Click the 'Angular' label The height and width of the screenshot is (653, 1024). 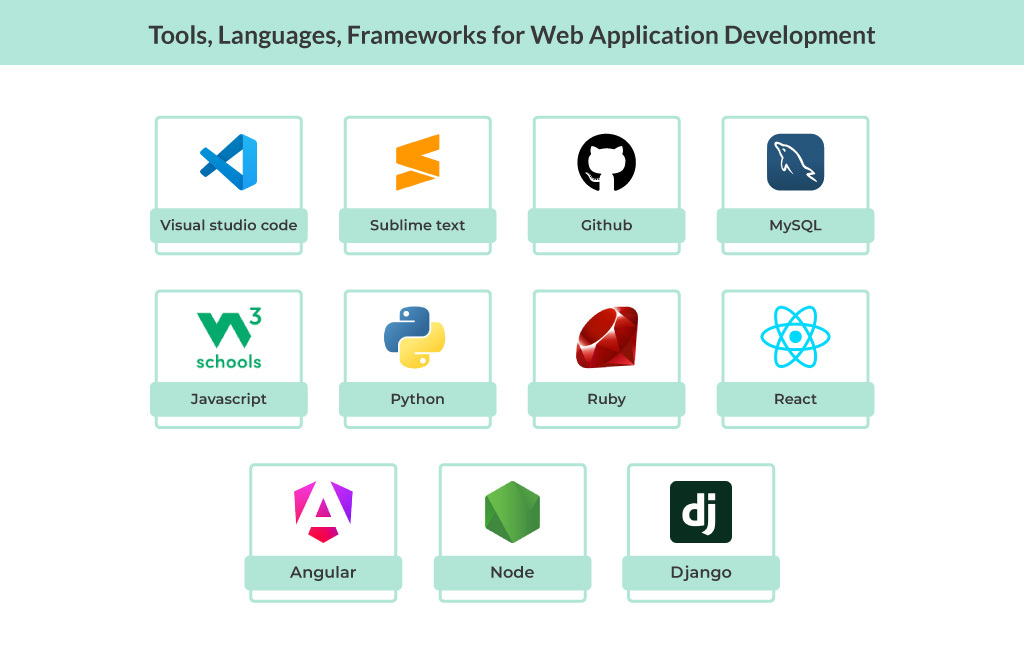(x=323, y=573)
